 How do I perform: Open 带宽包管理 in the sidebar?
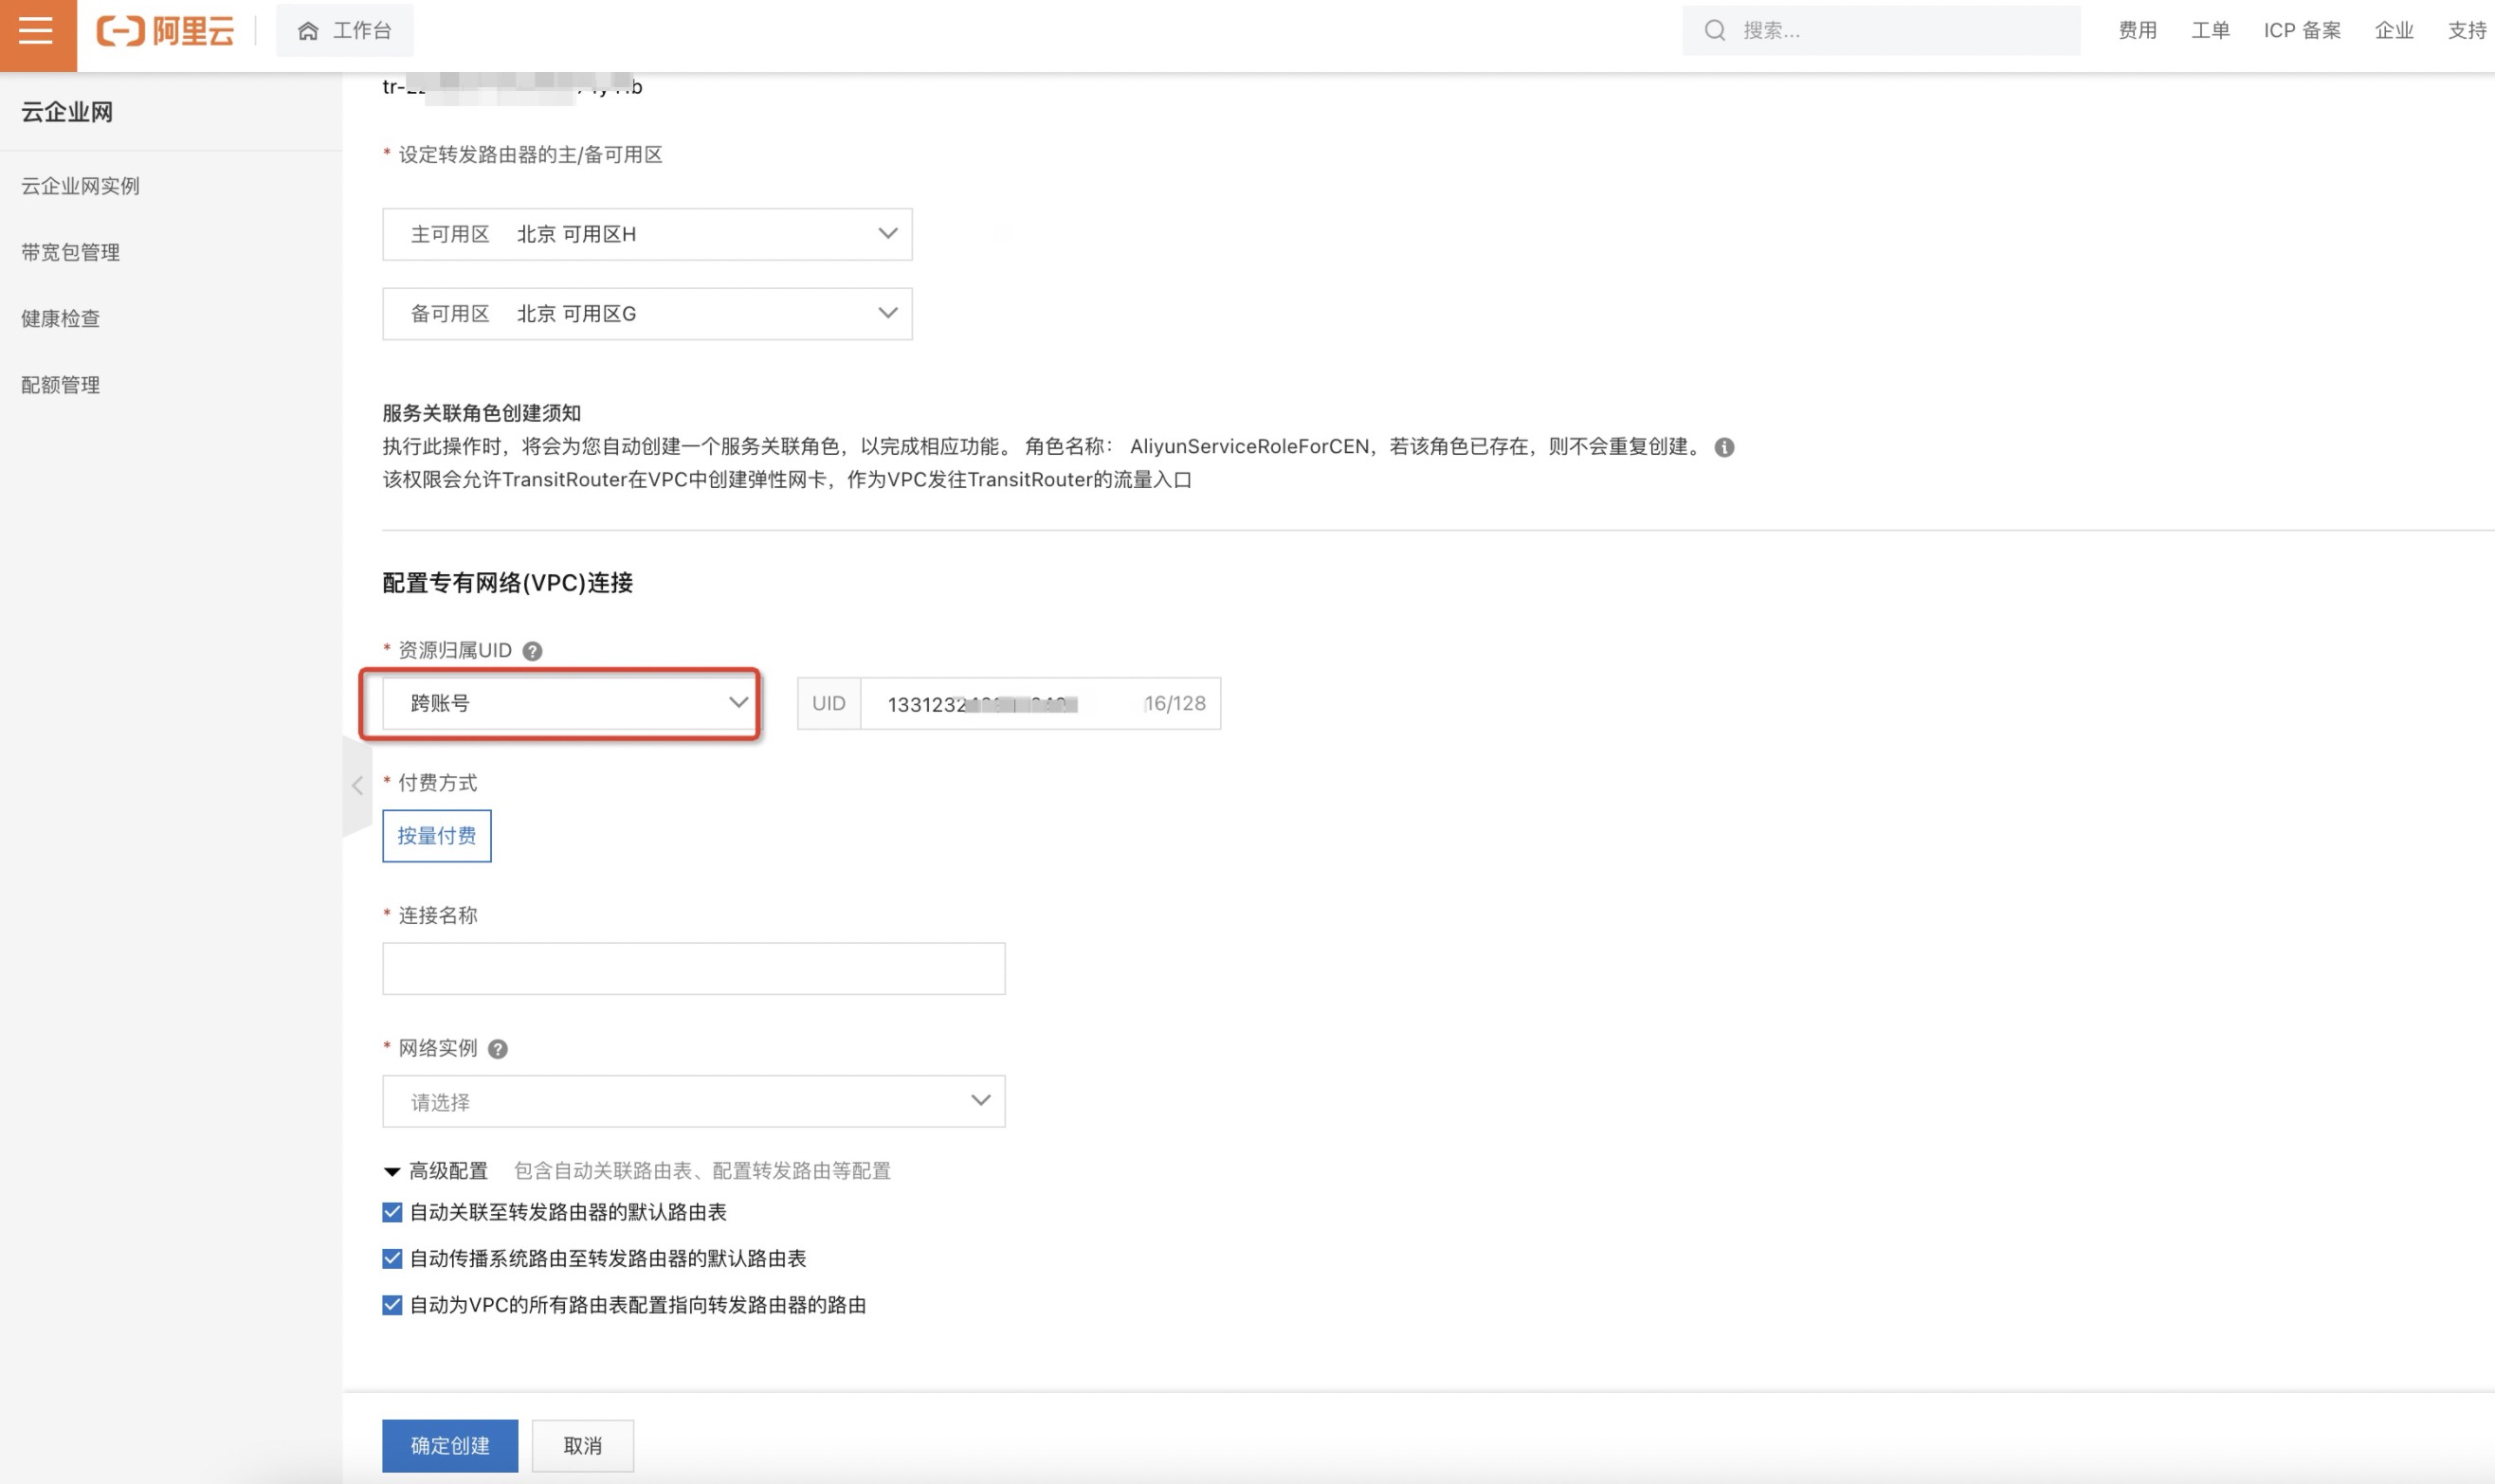(x=70, y=252)
